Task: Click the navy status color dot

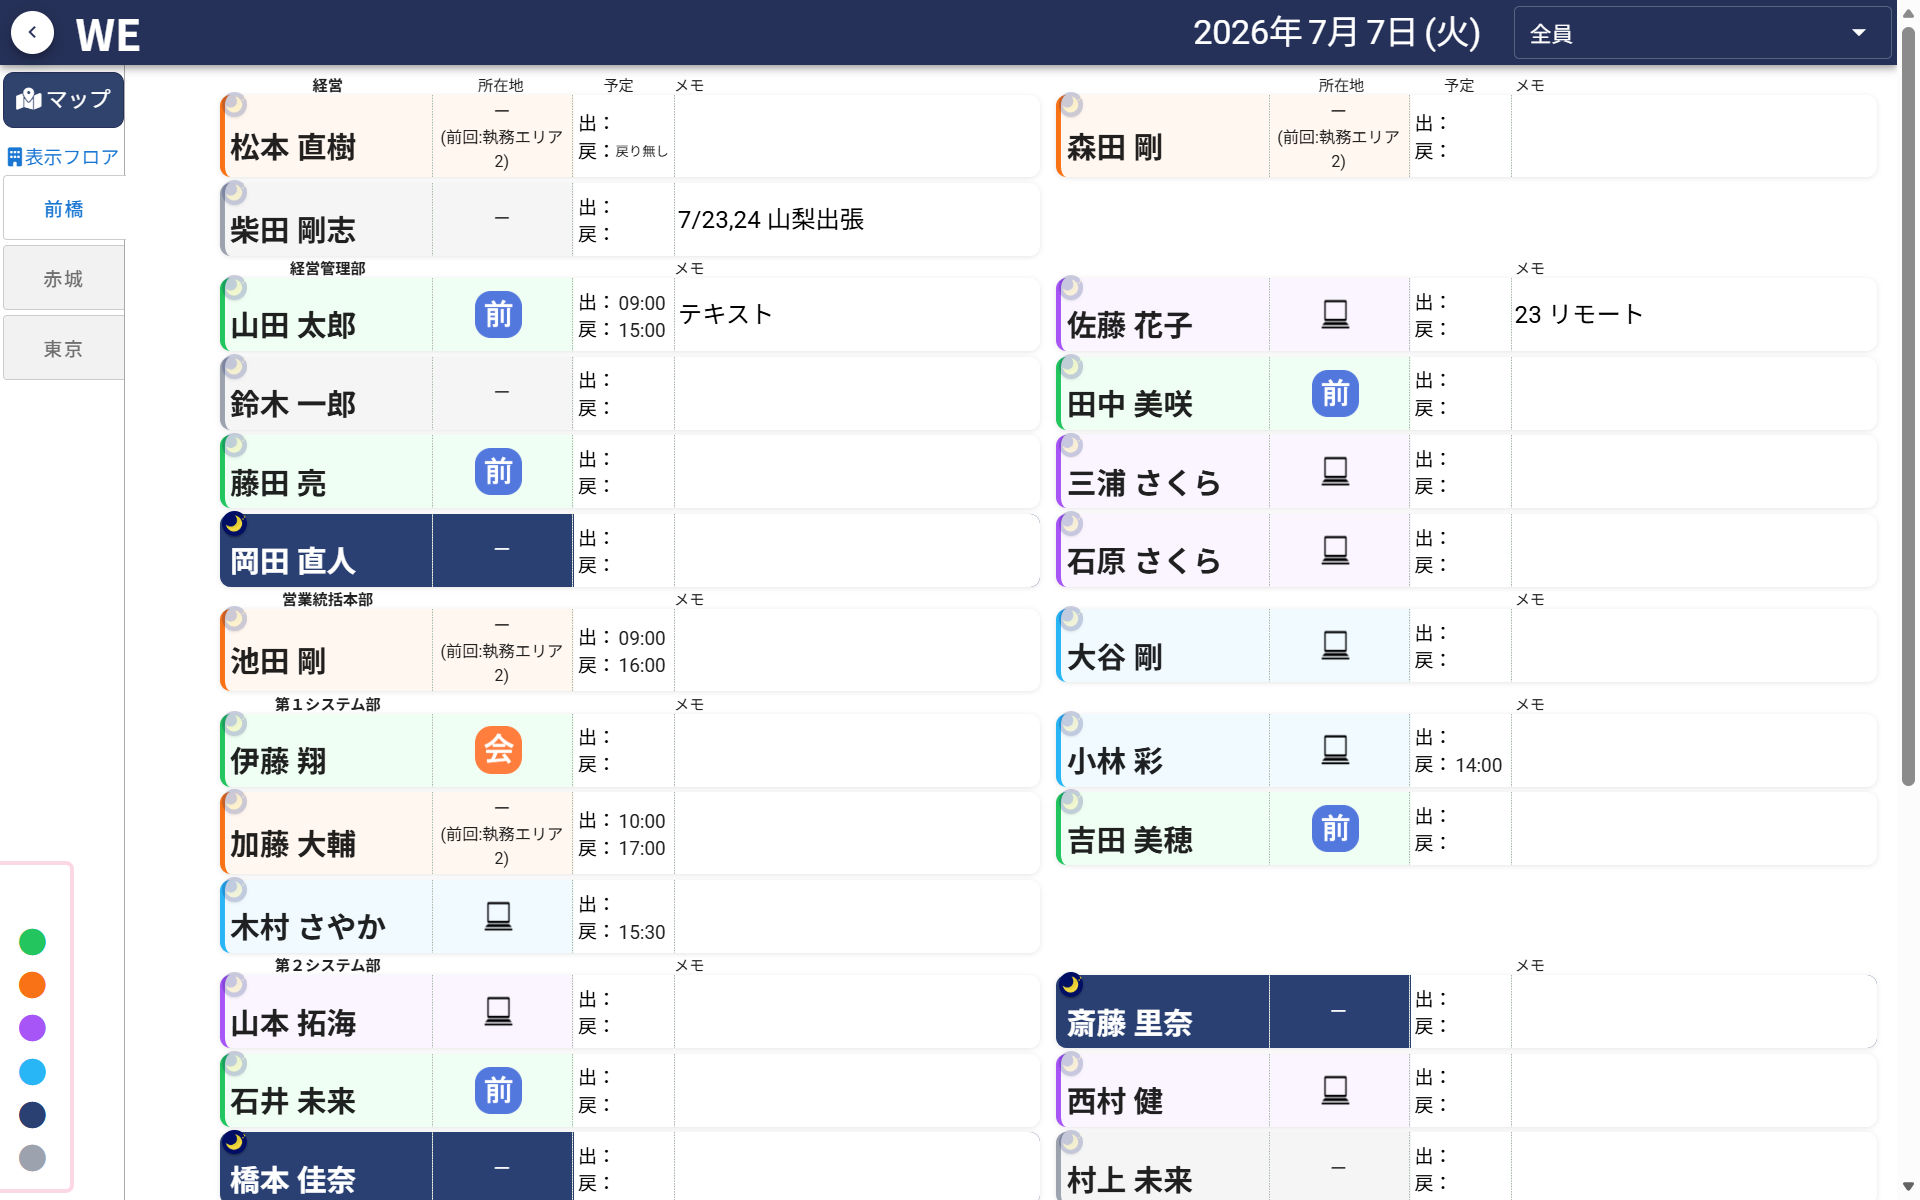Action: tap(32, 1115)
